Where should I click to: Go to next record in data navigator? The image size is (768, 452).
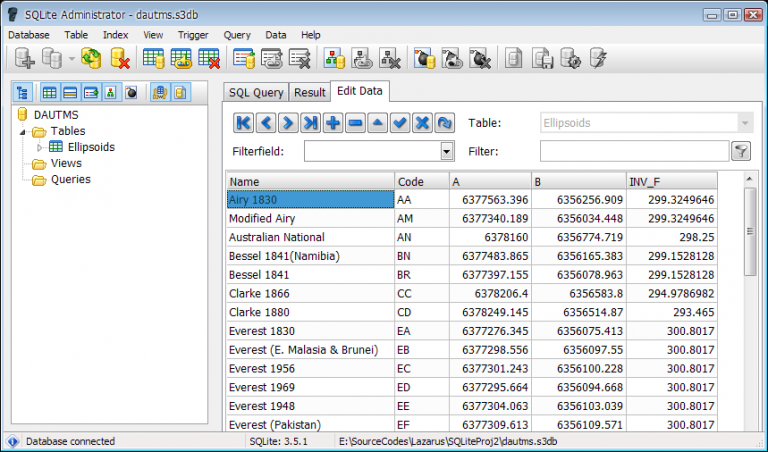[x=288, y=123]
